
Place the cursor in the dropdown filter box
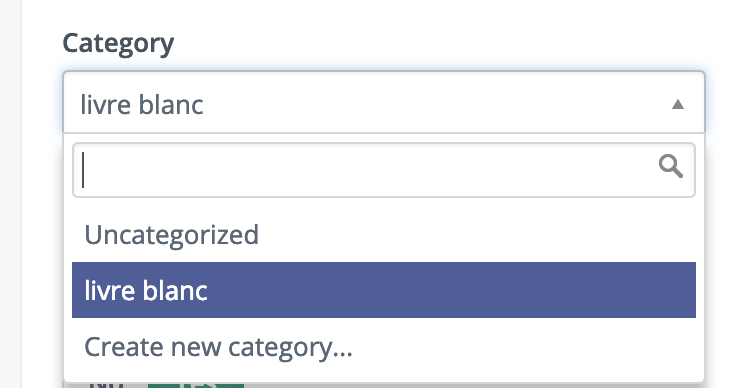[384, 170]
